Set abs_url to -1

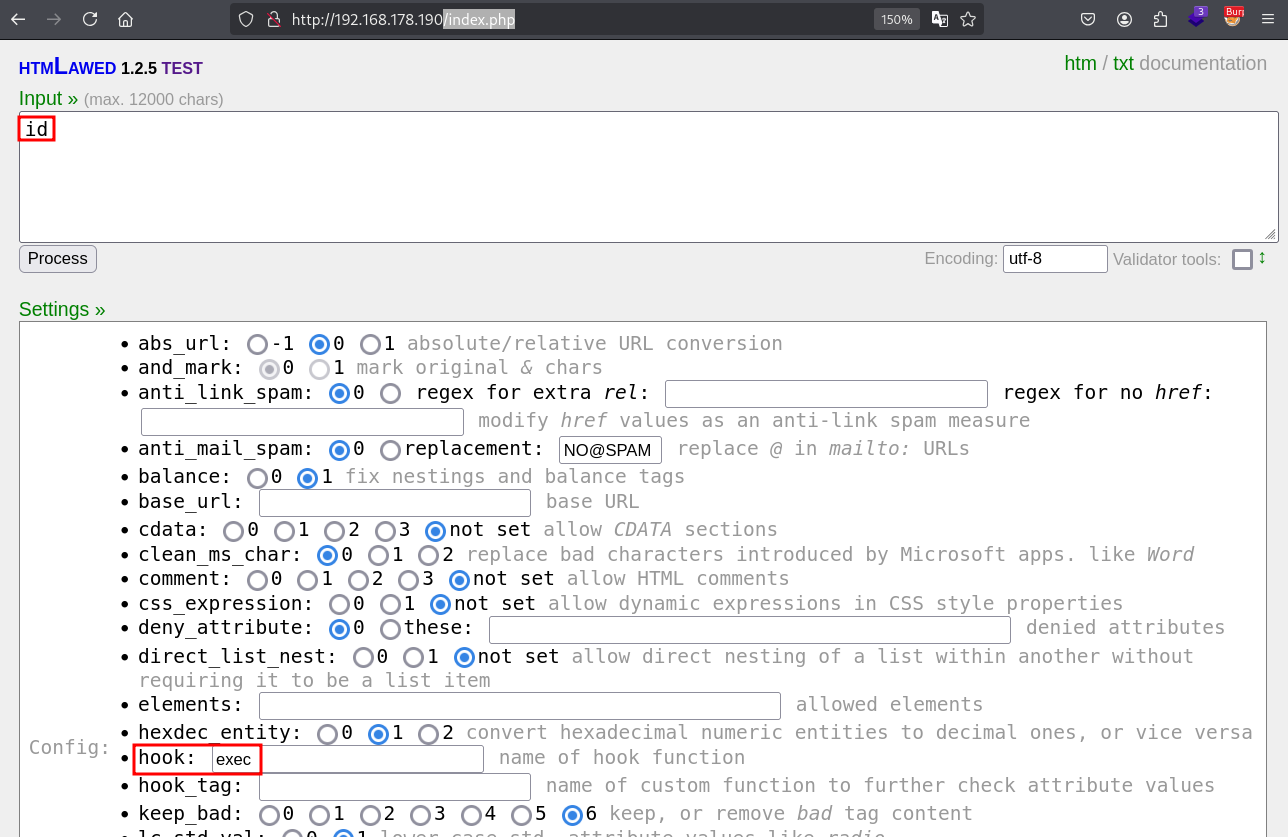point(257,344)
